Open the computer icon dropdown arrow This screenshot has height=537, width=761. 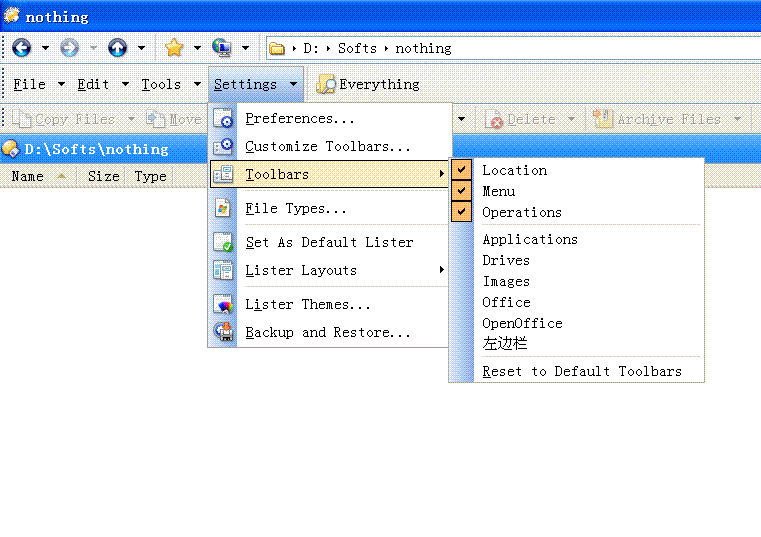coord(246,48)
